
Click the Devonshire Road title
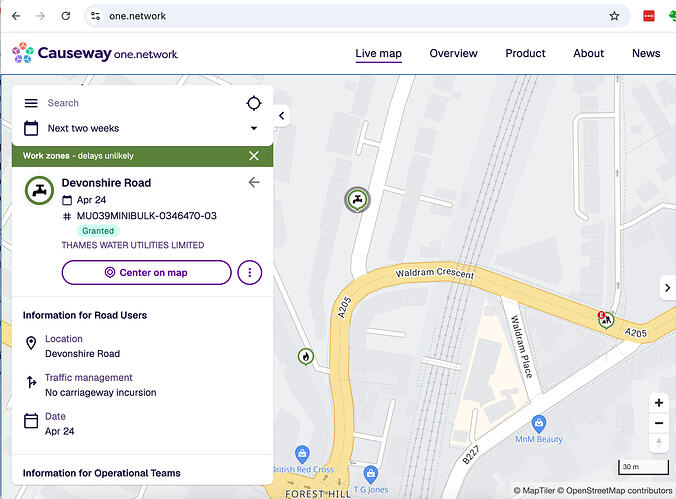click(106, 183)
